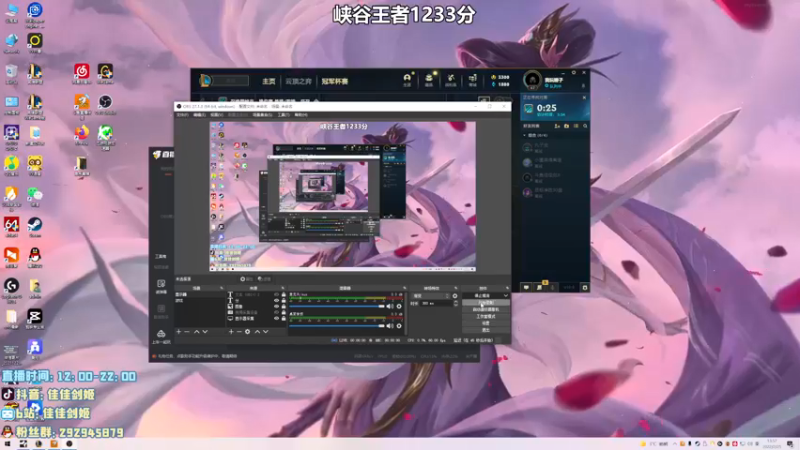Select the first scene in OBS scenes list
800x450 pixels.
coord(199,294)
